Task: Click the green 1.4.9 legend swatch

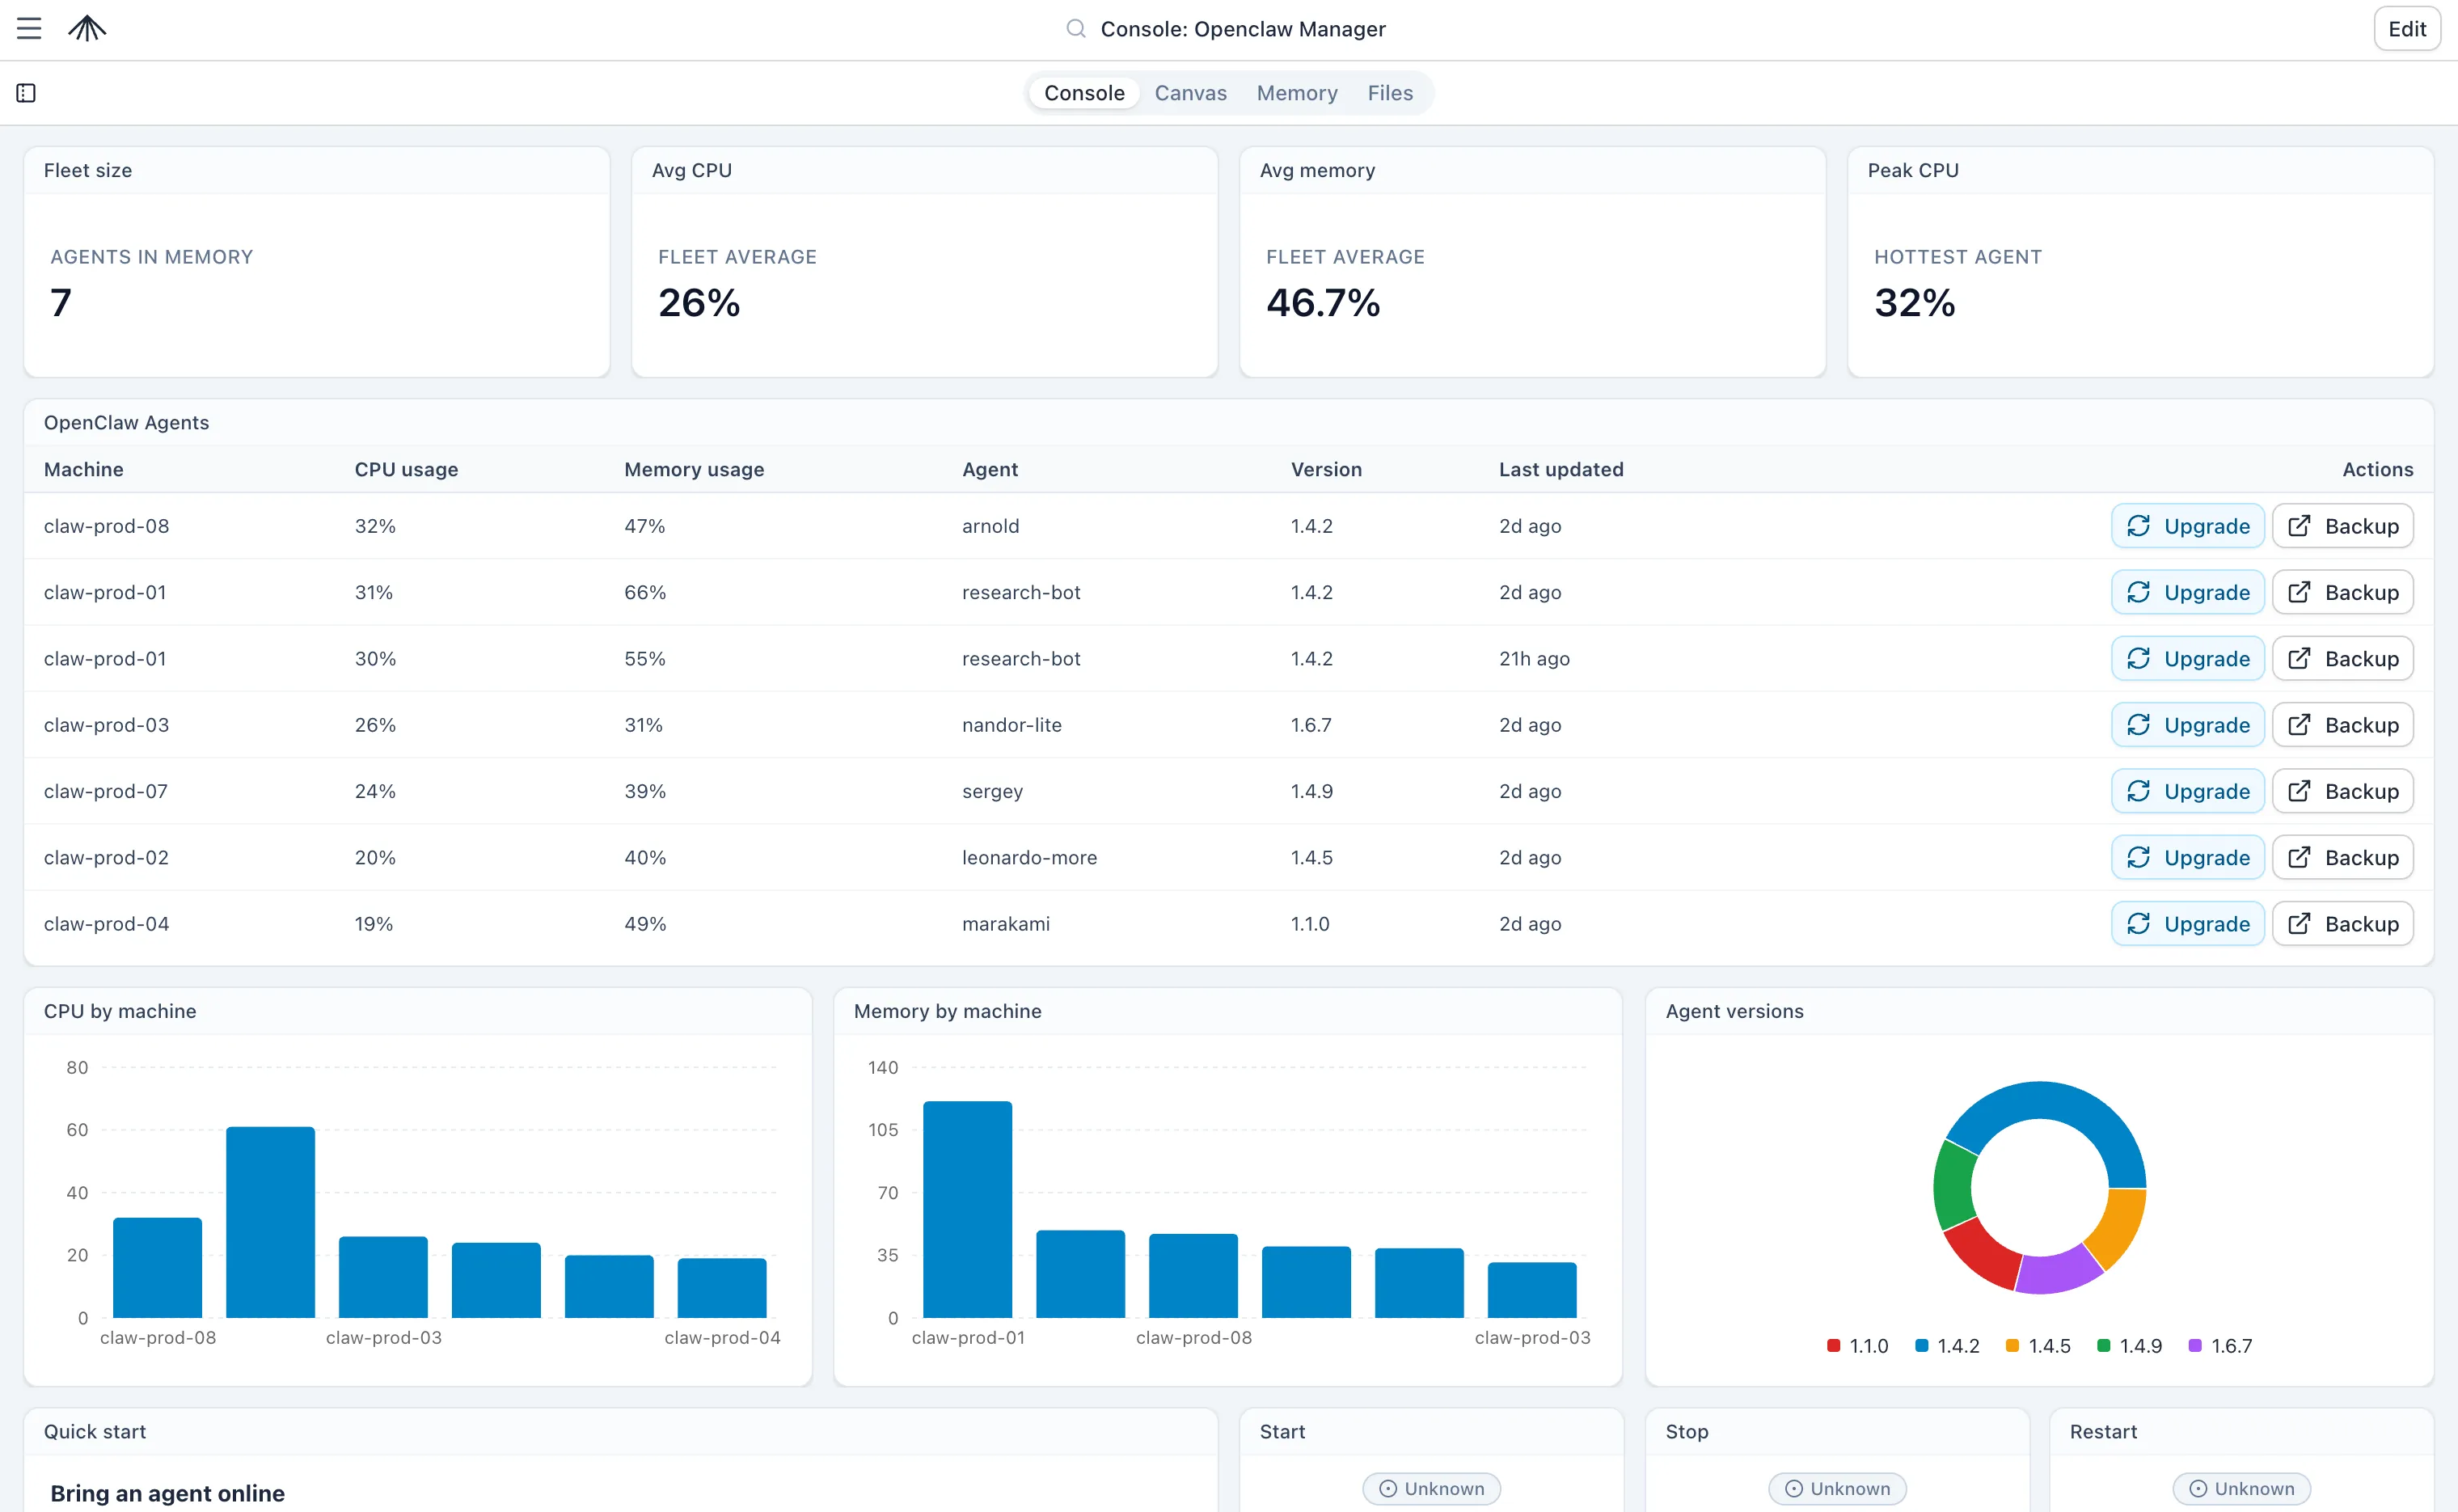Action: pyautogui.click(x=2103, y=1346)
